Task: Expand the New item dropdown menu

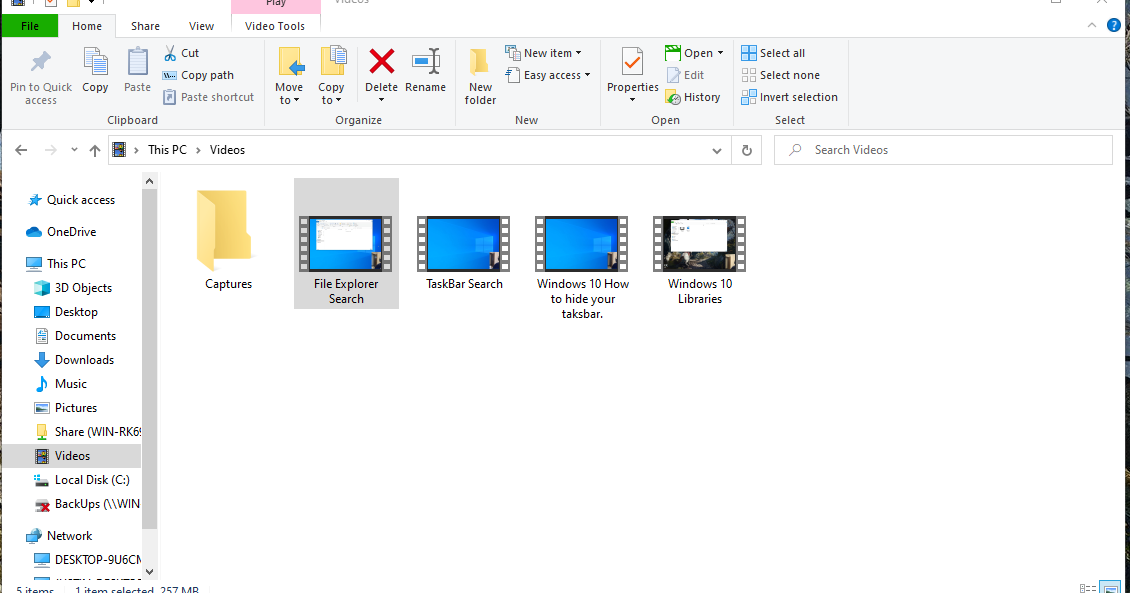Action: (545, 52)
